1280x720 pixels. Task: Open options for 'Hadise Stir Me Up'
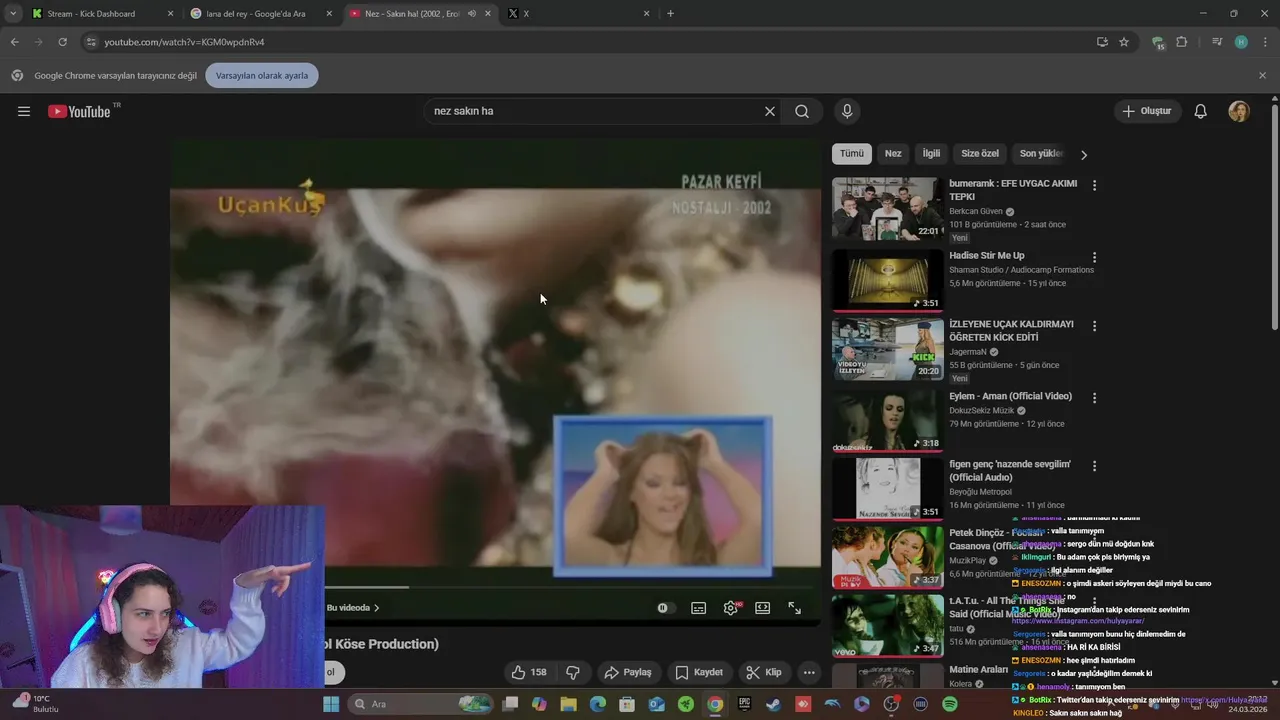coord(1095,257)
